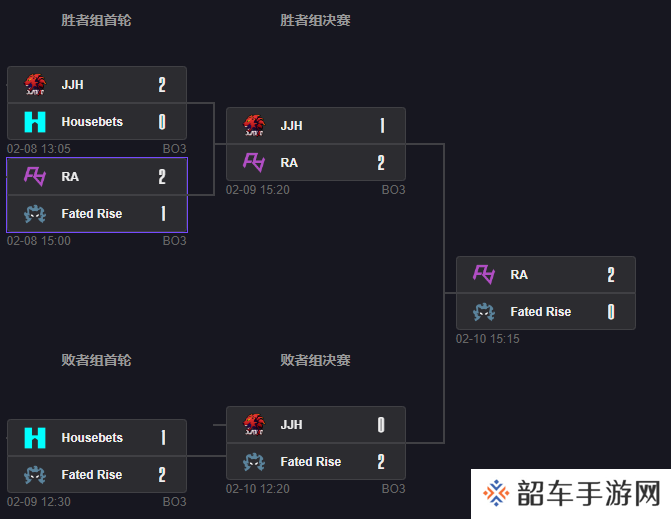This screenshot has width=671, height=519.
Task: Click JJH logo in losers final match
Action: (x=254, y=424)
